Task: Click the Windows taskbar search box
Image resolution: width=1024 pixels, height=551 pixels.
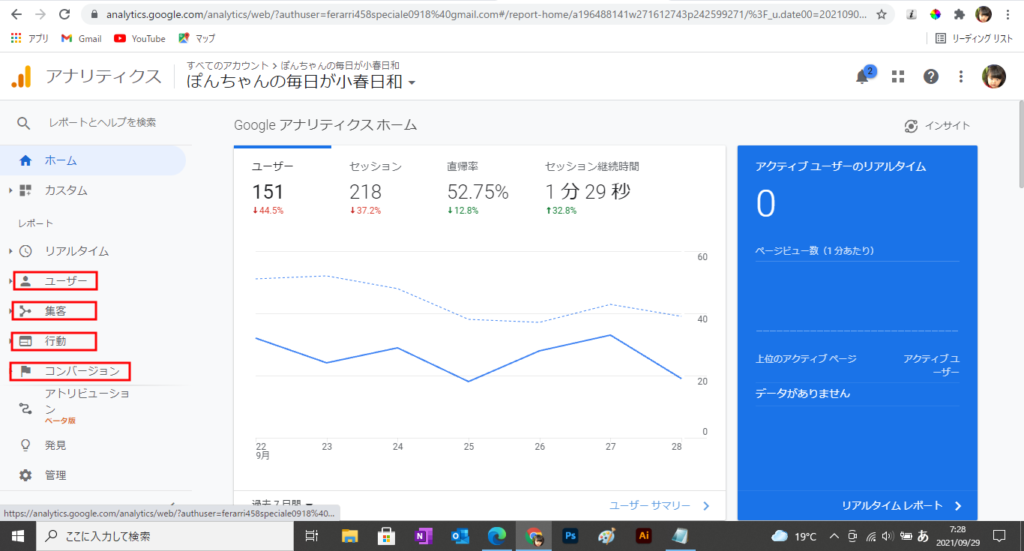Action: [x=165, y=536]
